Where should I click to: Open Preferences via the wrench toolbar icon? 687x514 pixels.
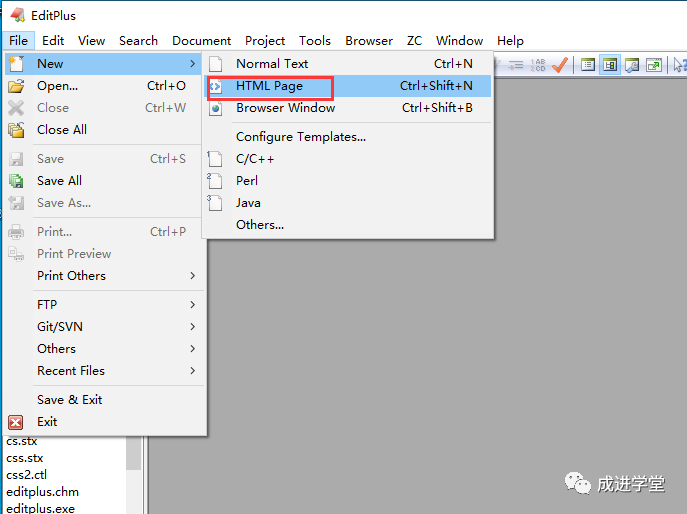tap(632, 65)
